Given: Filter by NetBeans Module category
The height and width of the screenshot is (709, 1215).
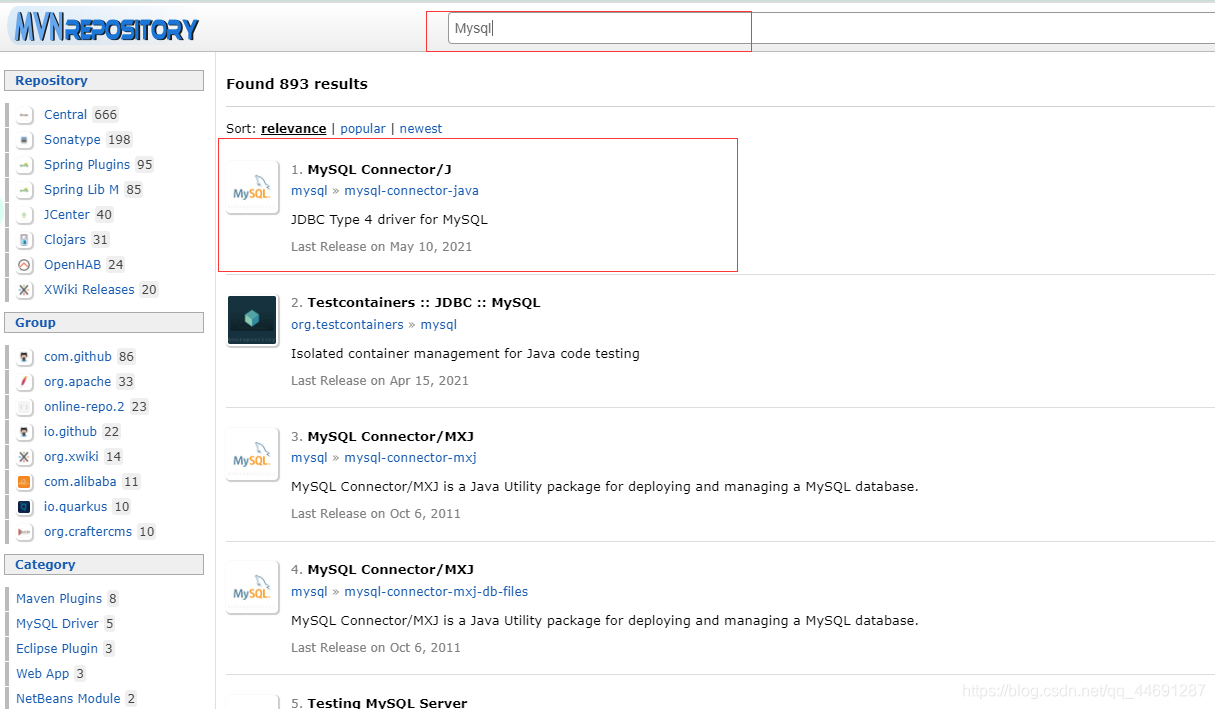Looking at the screenshot, I should point(68,699).
